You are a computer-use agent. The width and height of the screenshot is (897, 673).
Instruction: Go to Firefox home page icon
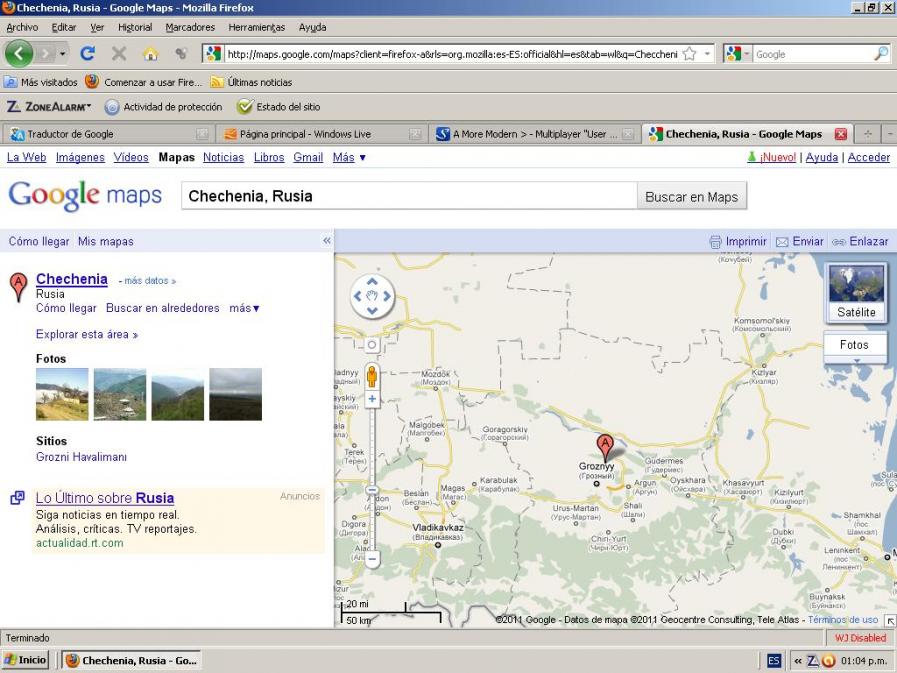click(x=150, y=54)
